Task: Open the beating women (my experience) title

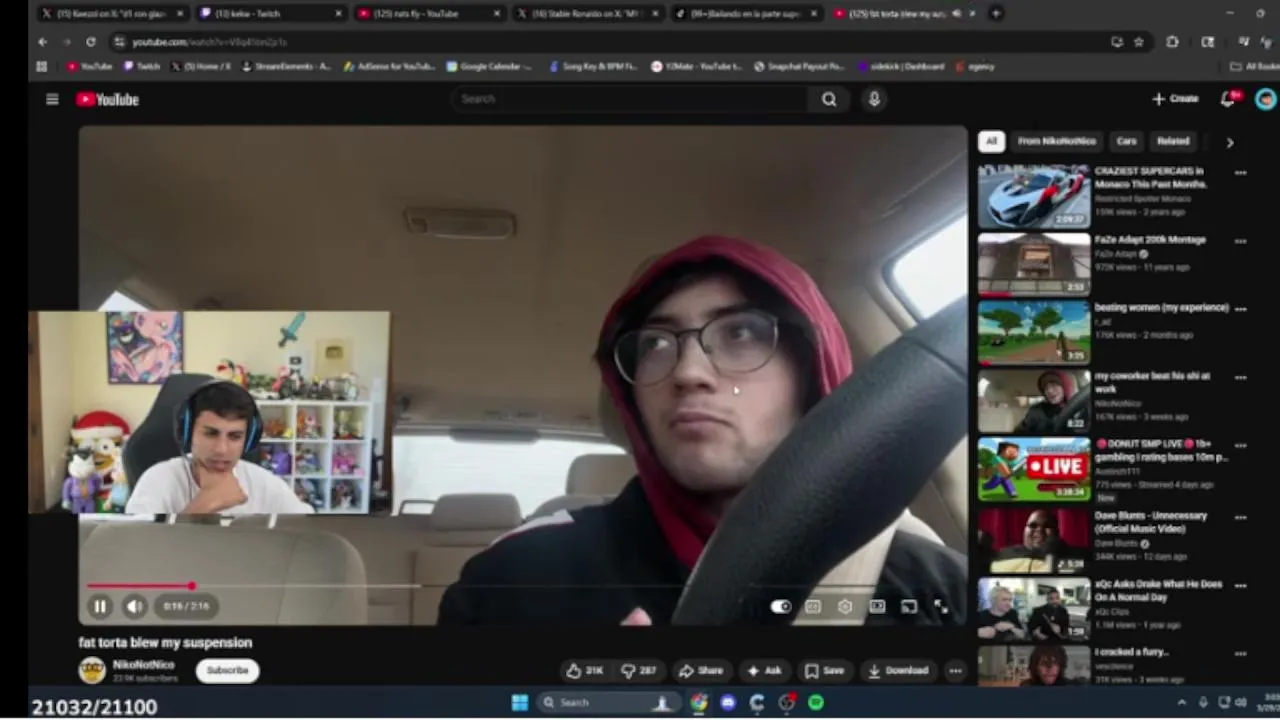Action: click(x=1160, y=308)
